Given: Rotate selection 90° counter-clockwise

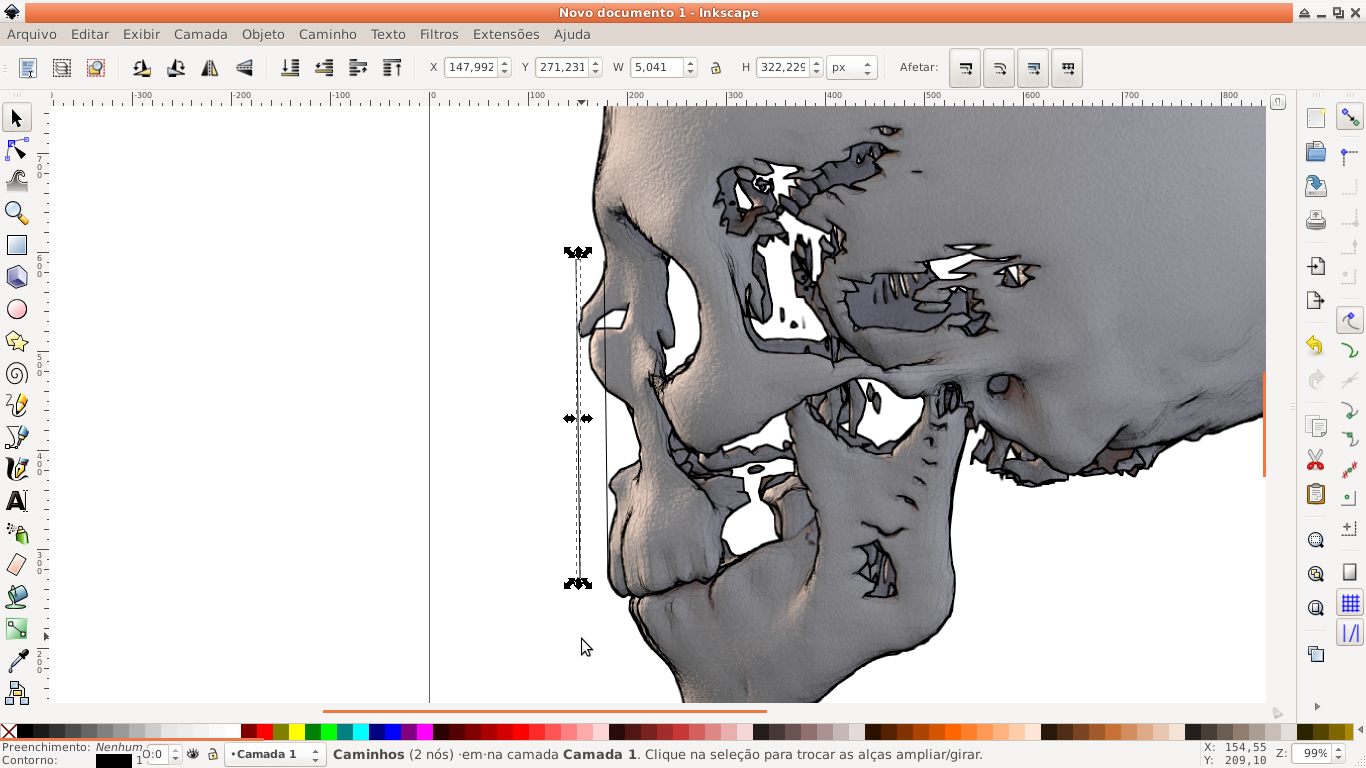Looking at the screenshot, I should coord(142,68).
